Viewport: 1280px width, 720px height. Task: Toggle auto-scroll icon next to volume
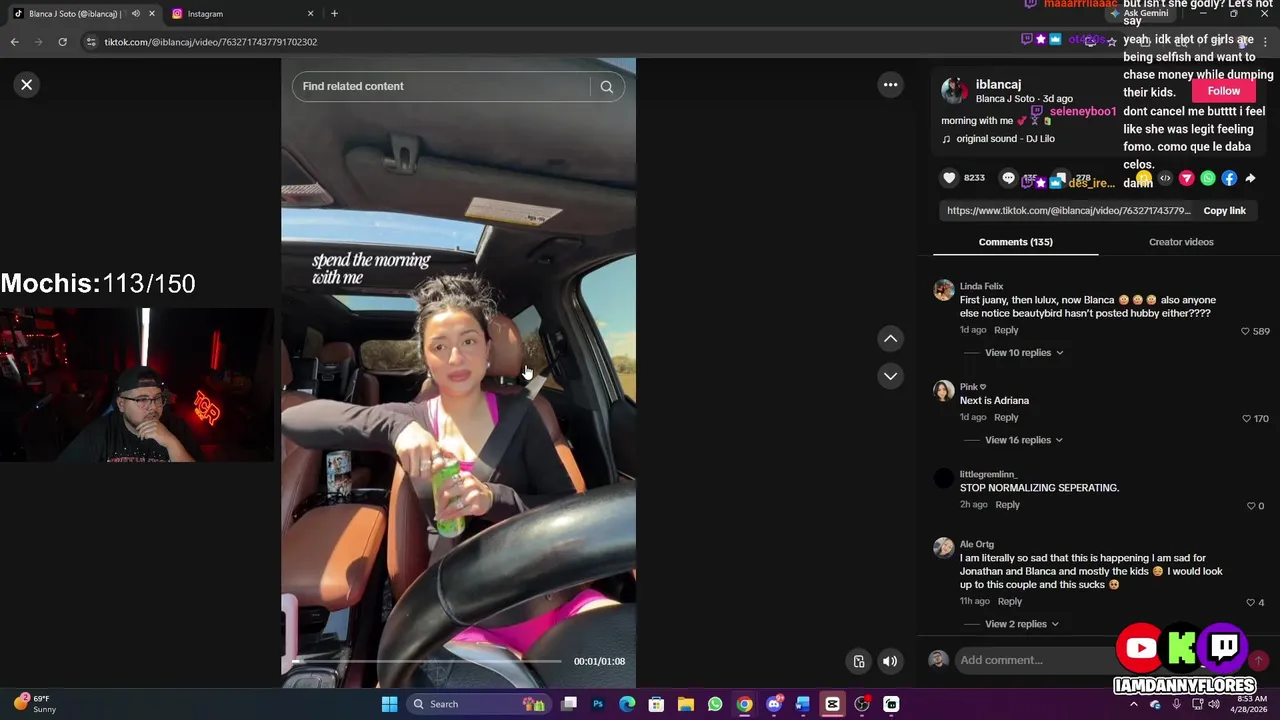coord(858,661)
